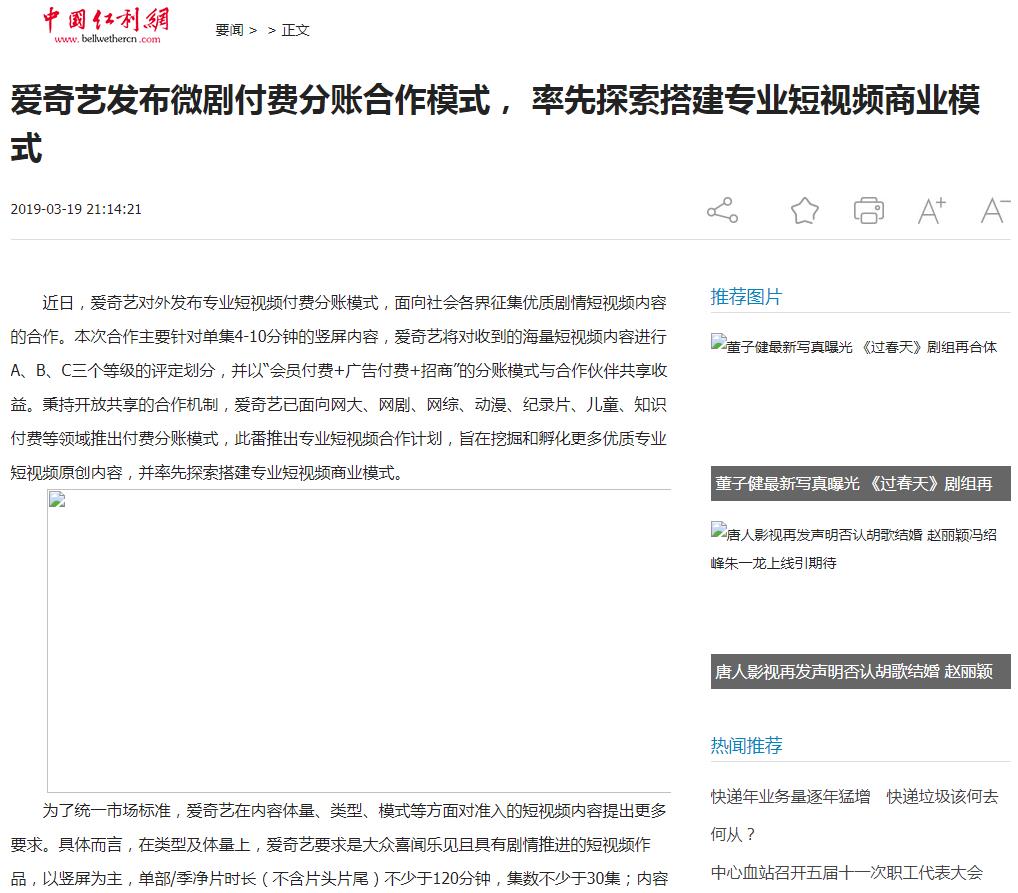Image resolution: width=1018 pixels, height=893 pixels.
Task: Click paragraph beginning 近日，爱奇艺对外发布专业短视频
Action: click(x=339, y=387)
